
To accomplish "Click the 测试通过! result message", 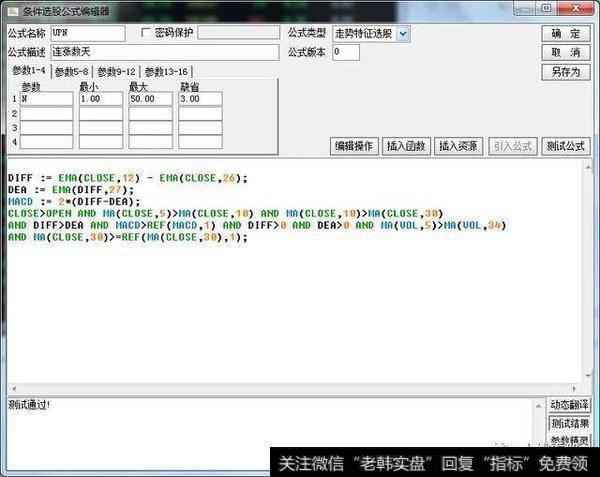I will coord(29,405).
